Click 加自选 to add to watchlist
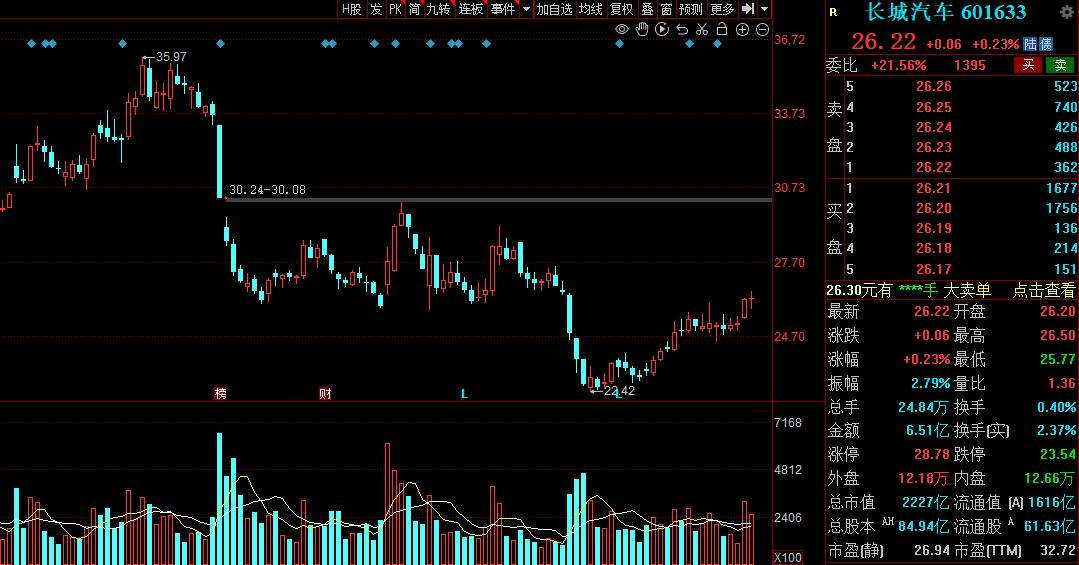Screen dimensions: 1079x565 coord(554,9)
